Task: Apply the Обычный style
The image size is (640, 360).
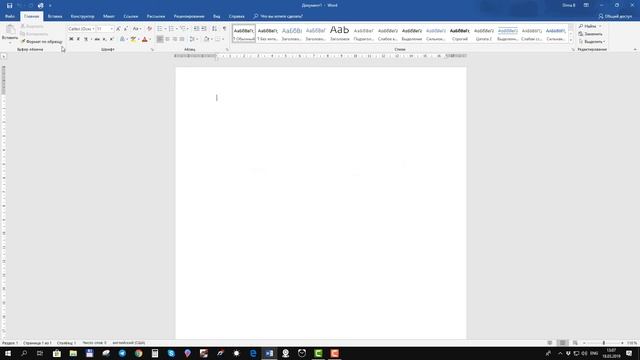Action: tap(244, 33)
